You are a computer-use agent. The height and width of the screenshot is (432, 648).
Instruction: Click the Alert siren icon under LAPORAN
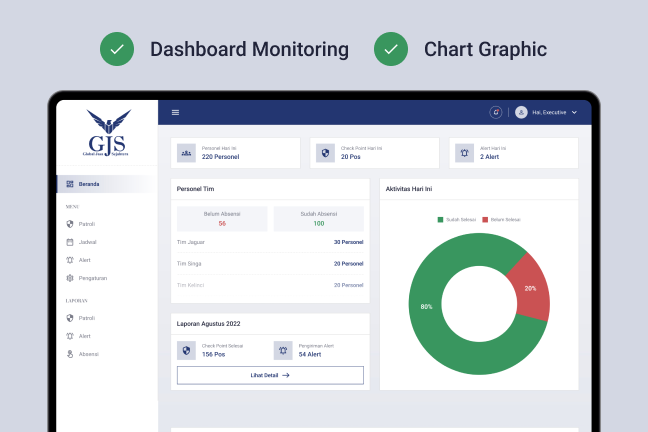tap(70, 336)
